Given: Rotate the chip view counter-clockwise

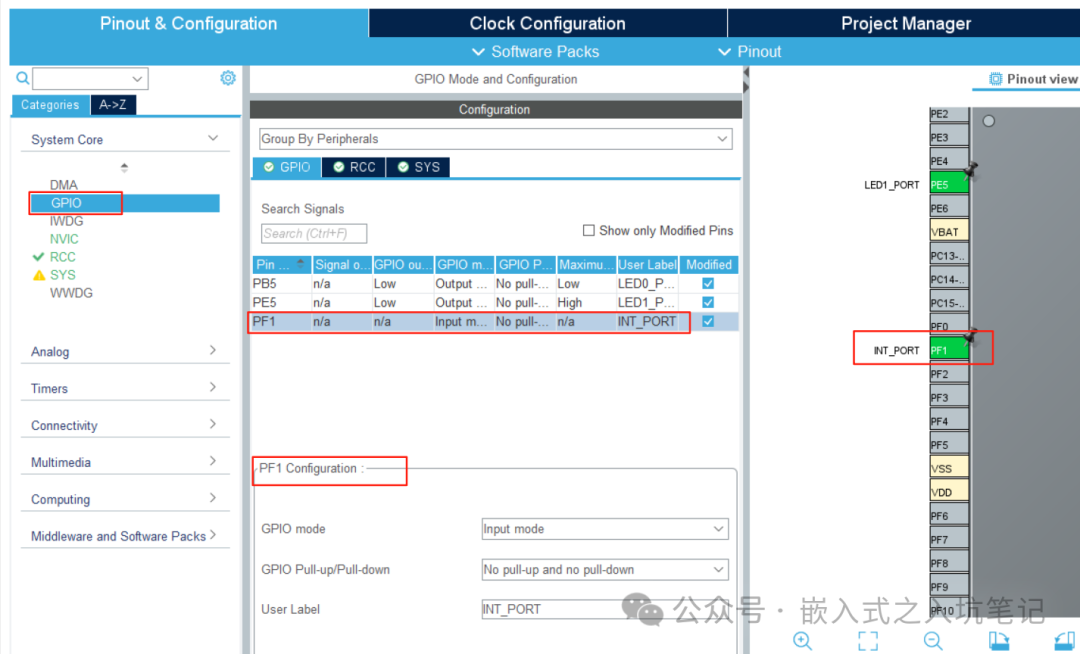Looking at the screenshot, I should 1063,641.
